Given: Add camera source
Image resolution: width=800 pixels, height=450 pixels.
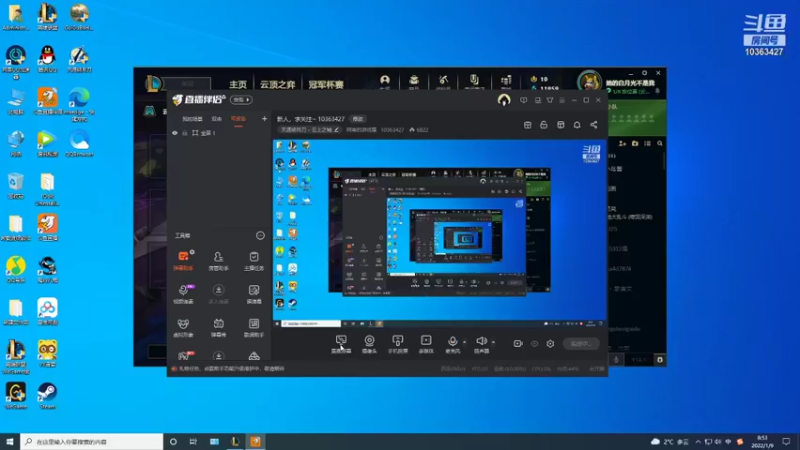Looking at the screenshot, I should pyautogui.click(x=369, y=344).
